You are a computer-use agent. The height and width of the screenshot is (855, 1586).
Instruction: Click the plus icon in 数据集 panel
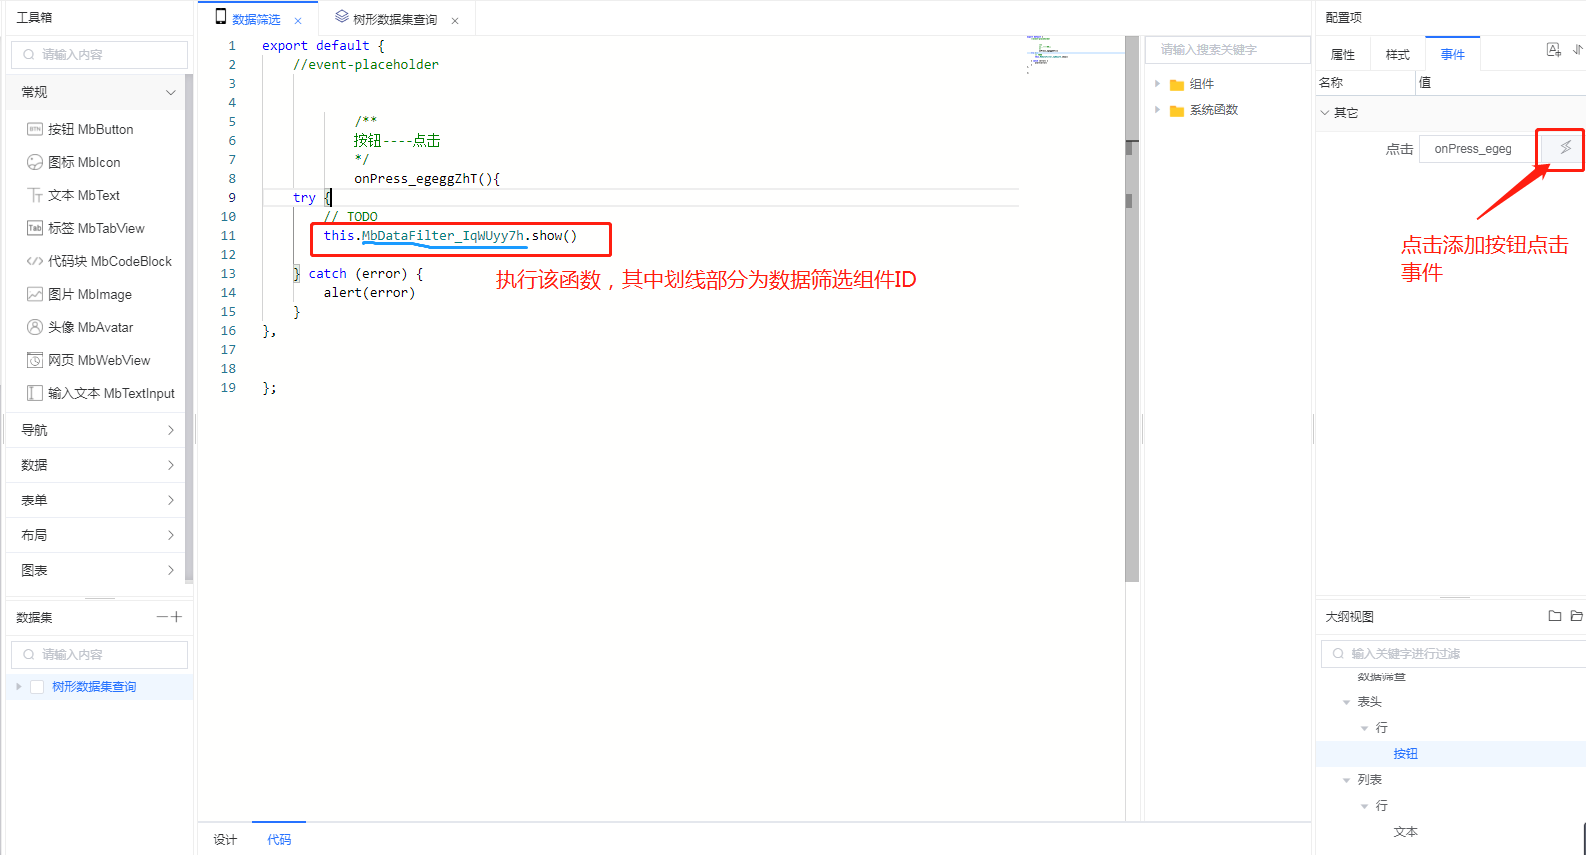[177, 617]
